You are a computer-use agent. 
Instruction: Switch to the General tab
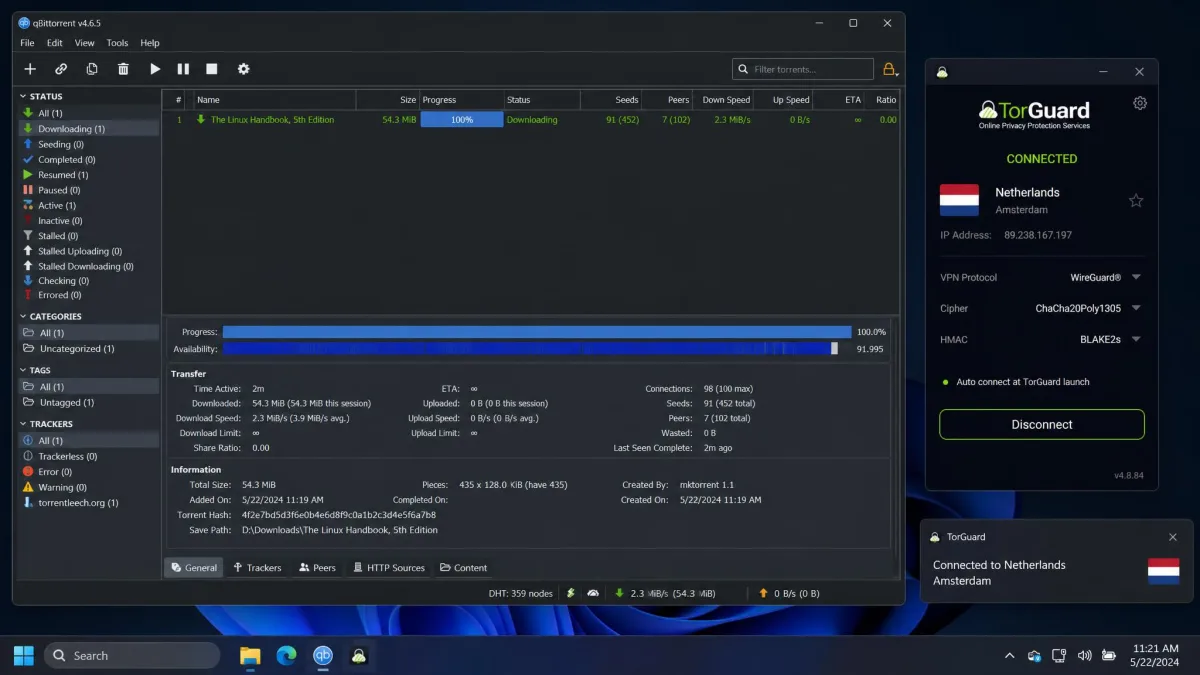click(194, 568)
